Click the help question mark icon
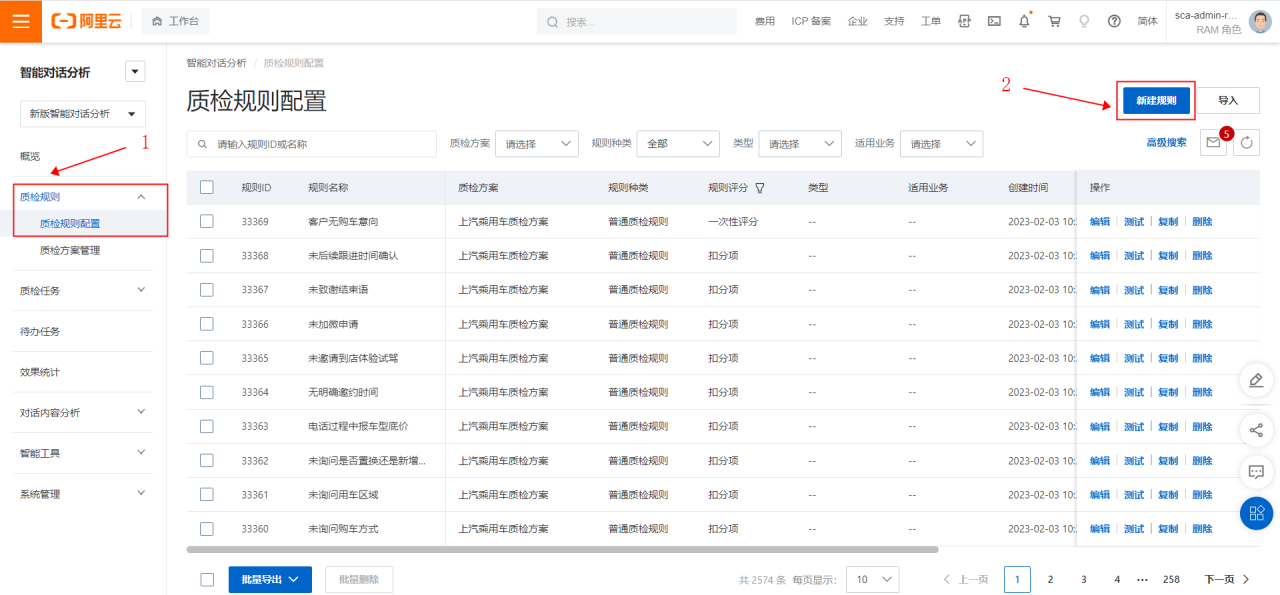1280x595 pixels. [1114, 21]
